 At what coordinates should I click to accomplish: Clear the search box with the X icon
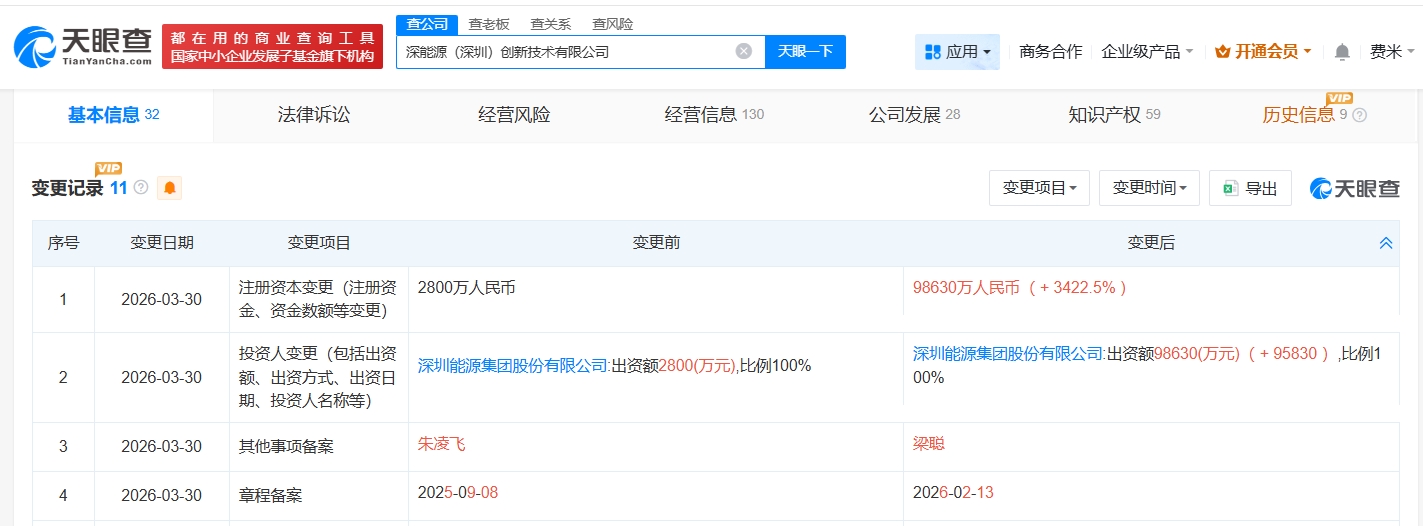click(x=743, y=51)
